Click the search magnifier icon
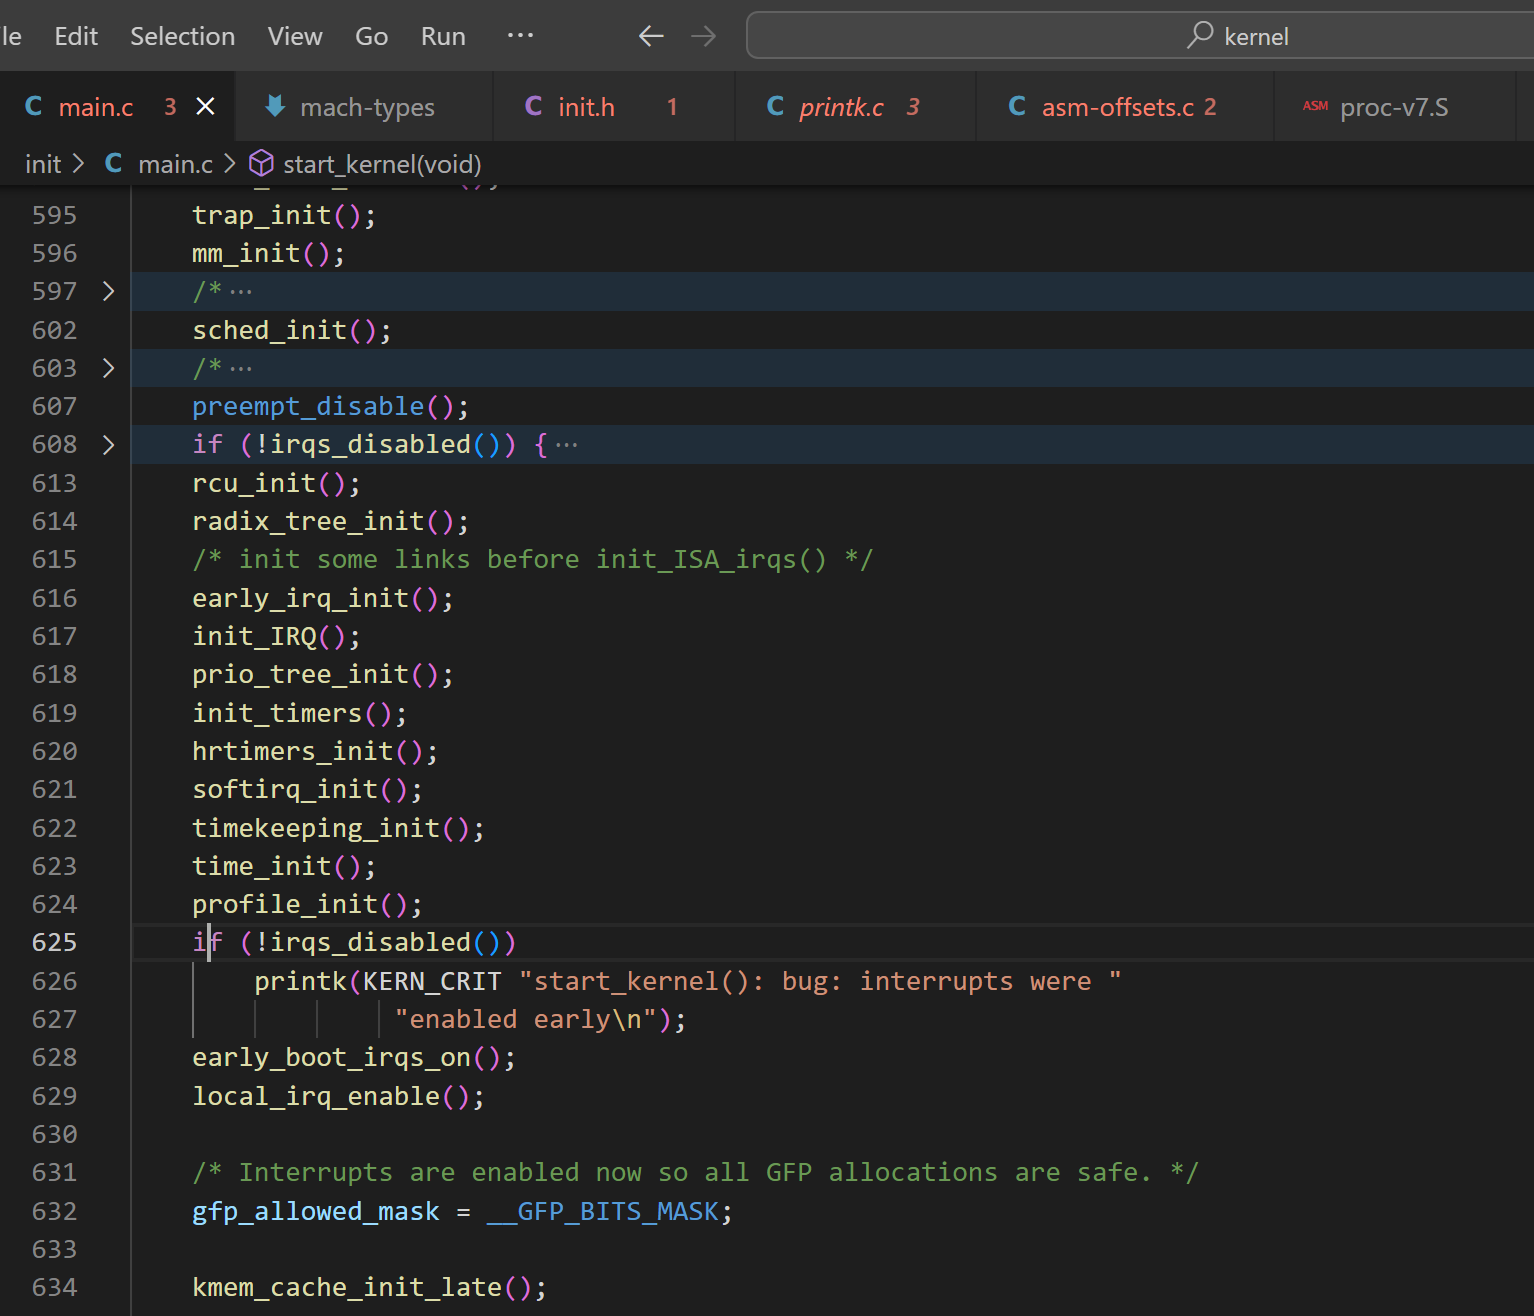Image resolution: width=1534 pixels, height=1316 pixels. (x=1200, y=35)
